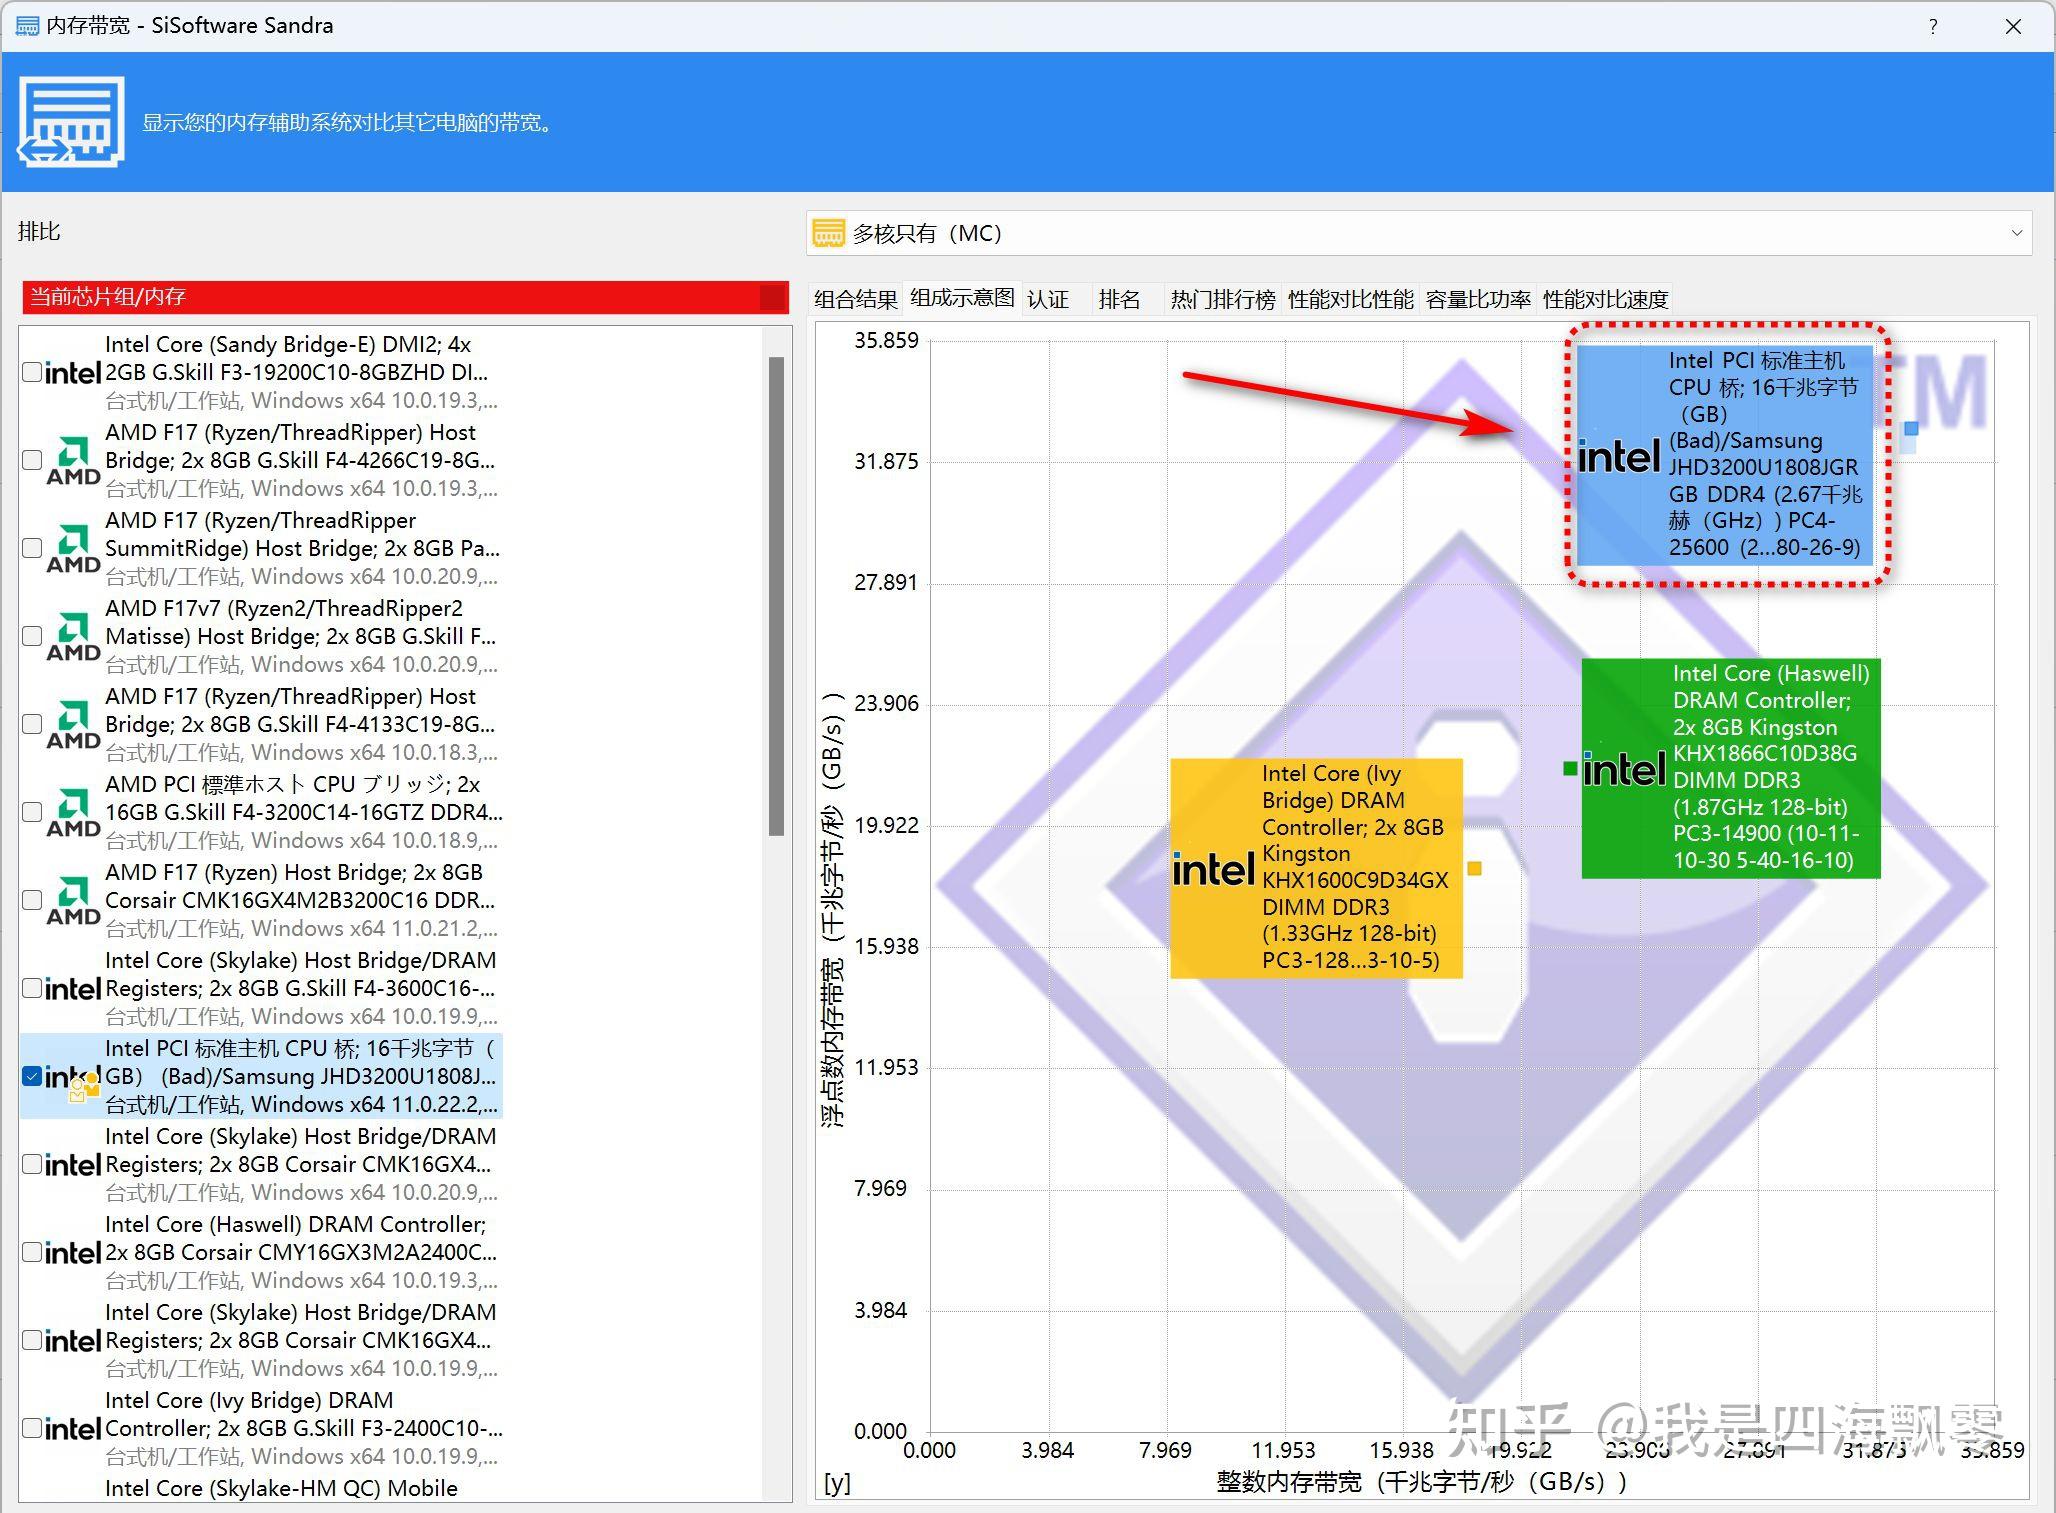Click the [y] axis toggle label

[836, 1482]
